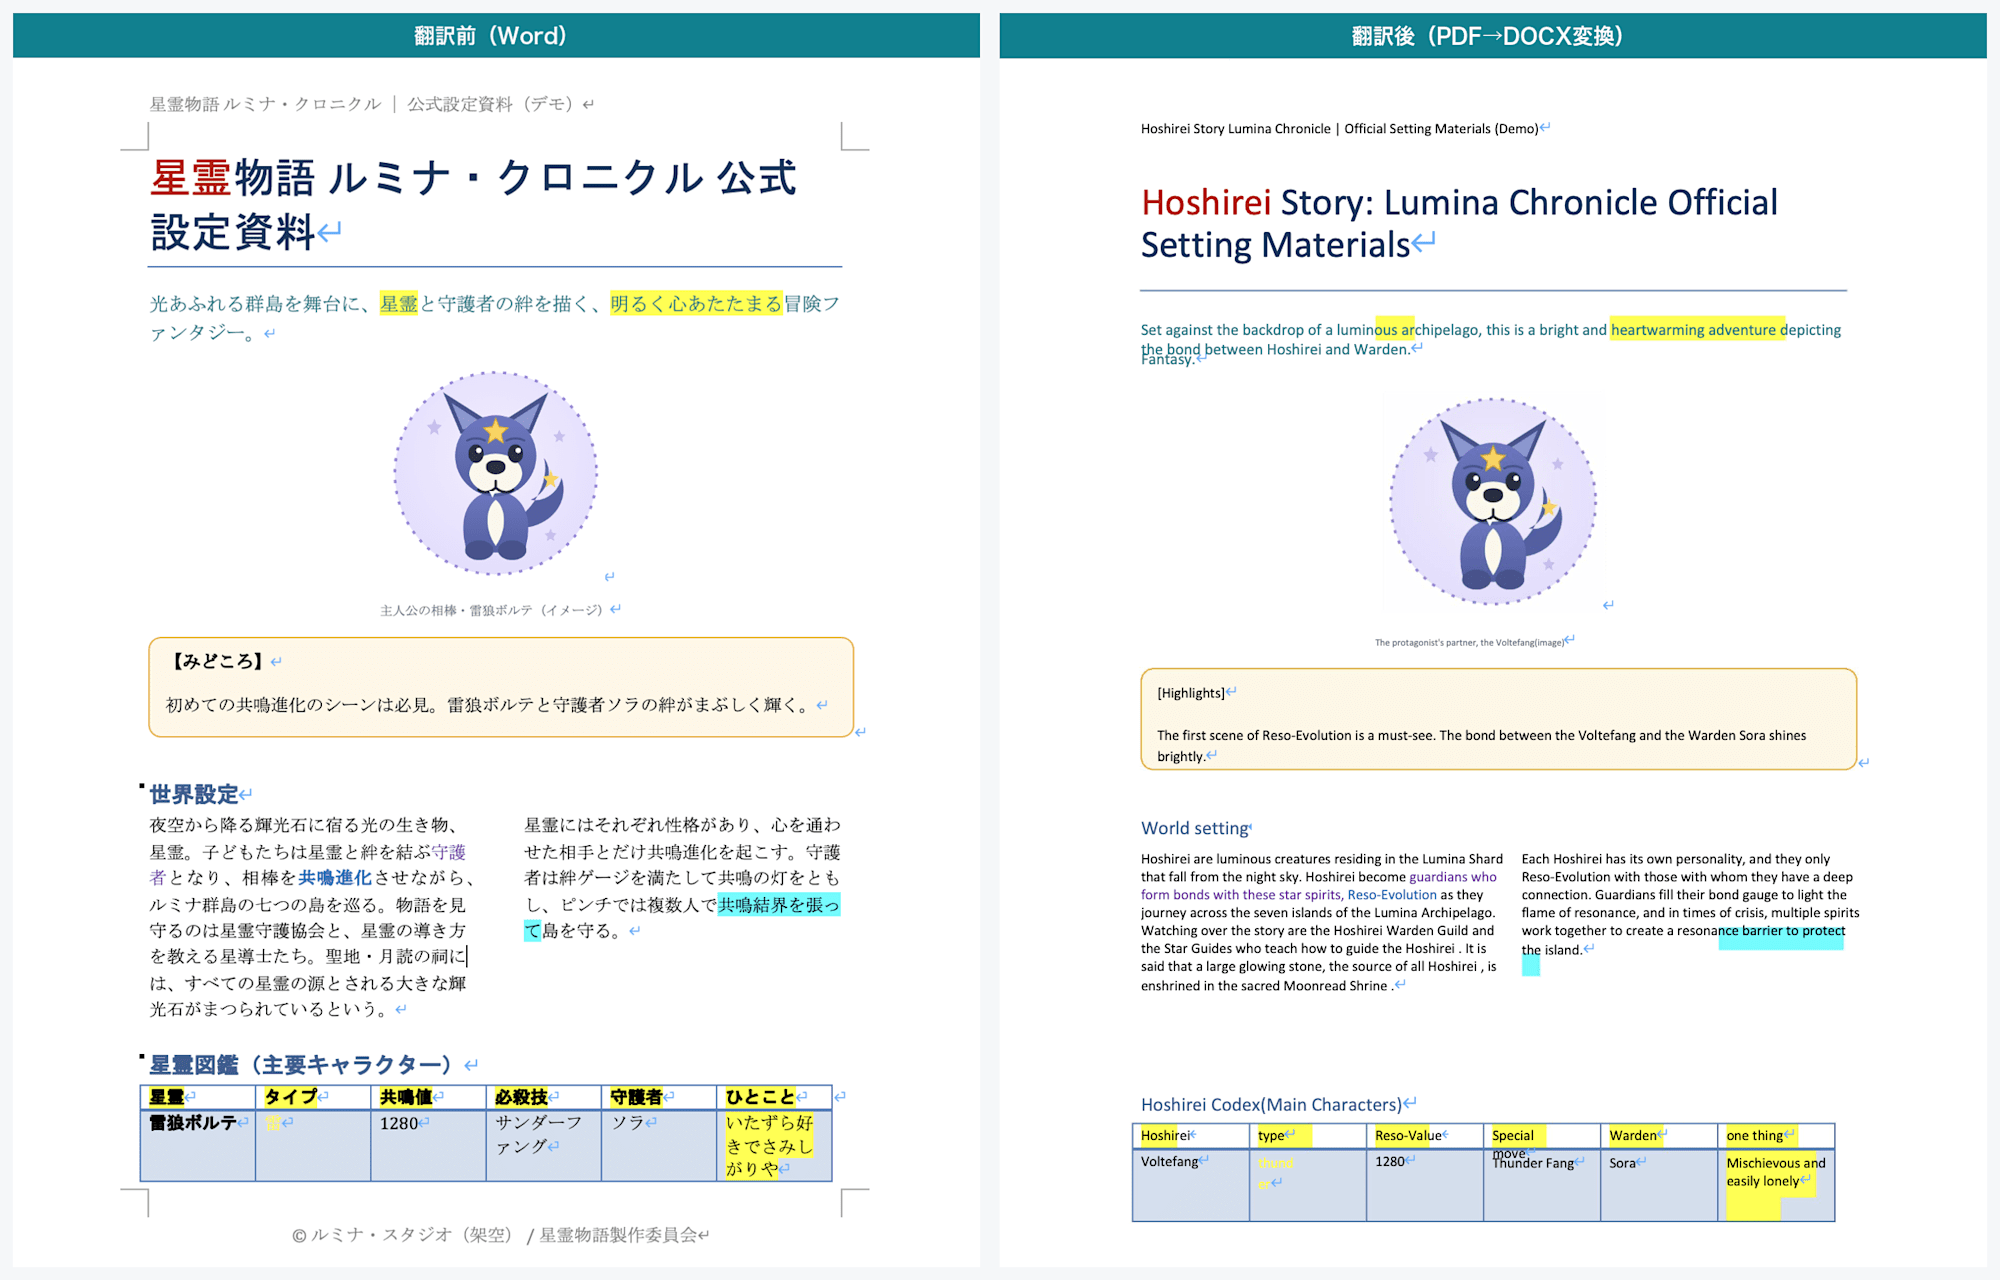Click the [Highlights] label
2000x1280 pixels.
[1191, 693]
